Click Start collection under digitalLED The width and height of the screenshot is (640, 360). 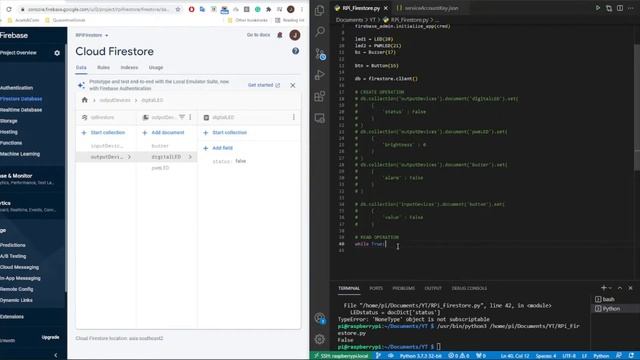click(x=225, y=133)
